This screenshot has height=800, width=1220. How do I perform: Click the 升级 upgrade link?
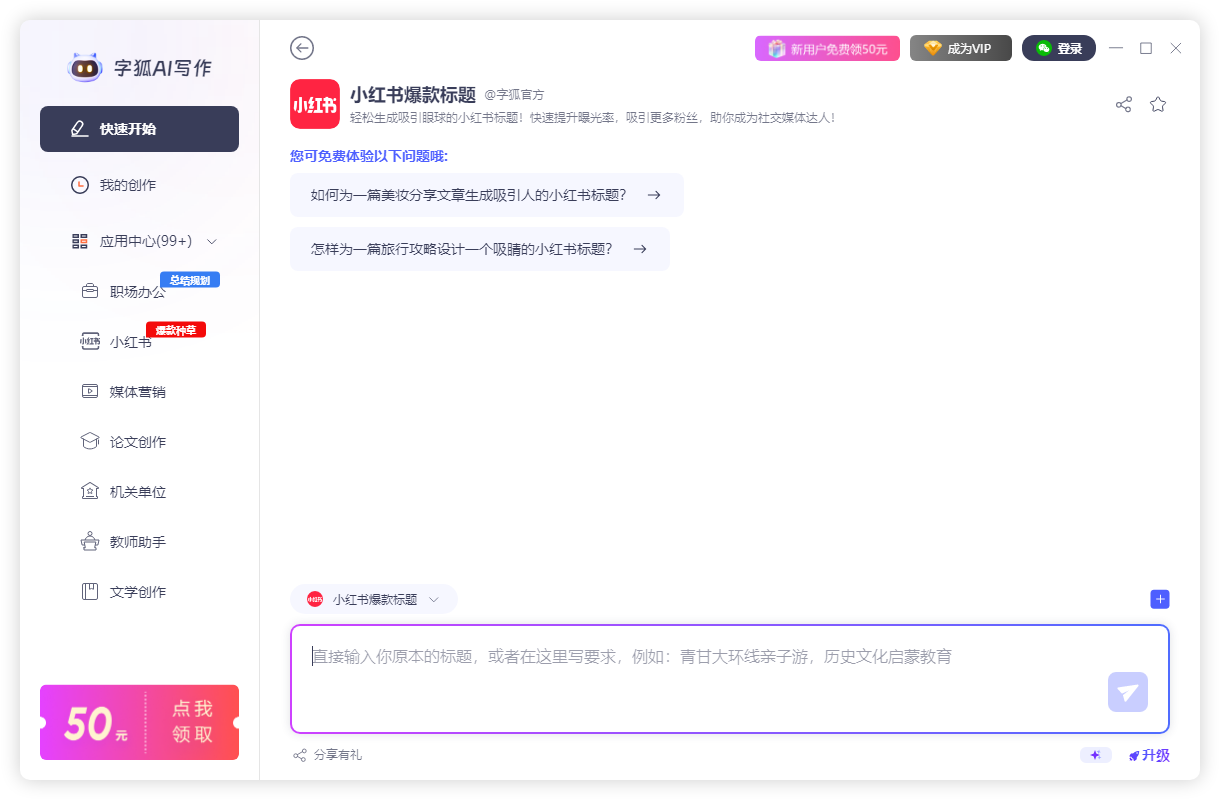tap(1149, 755)
